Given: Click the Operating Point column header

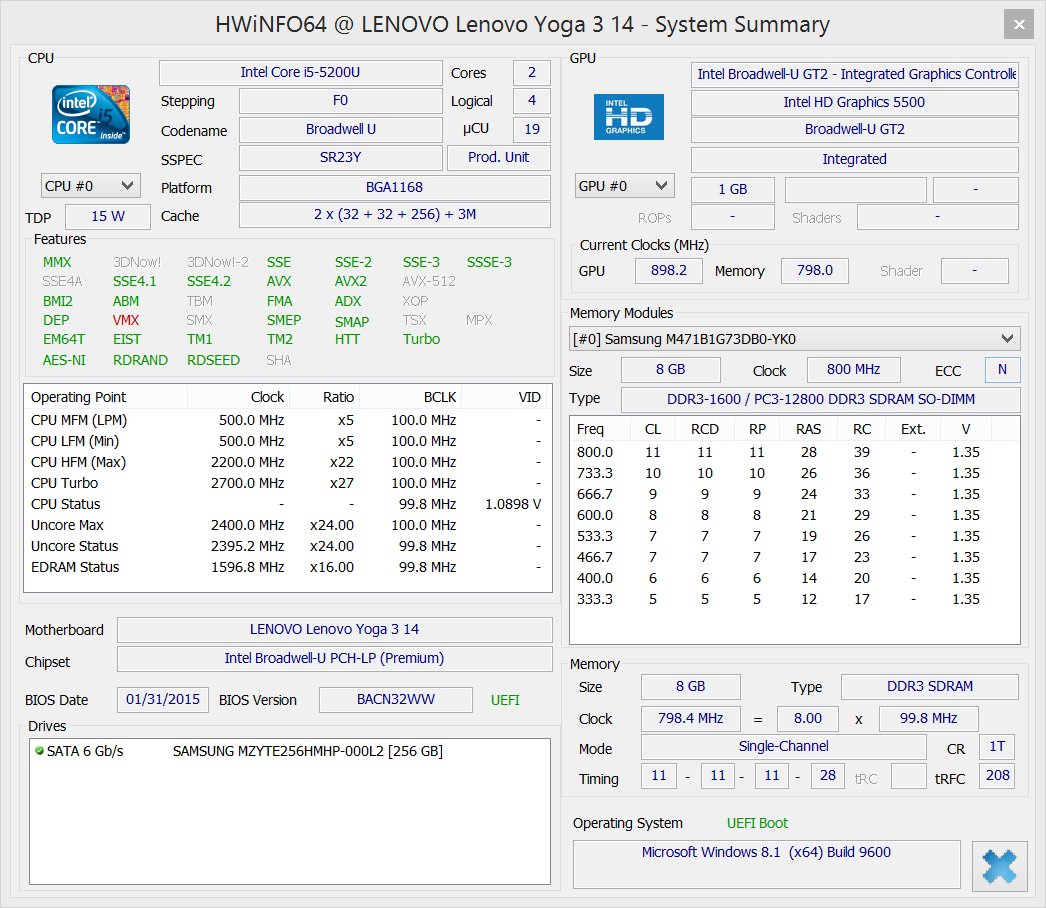Looking at the screenshot, I should 107,397.
